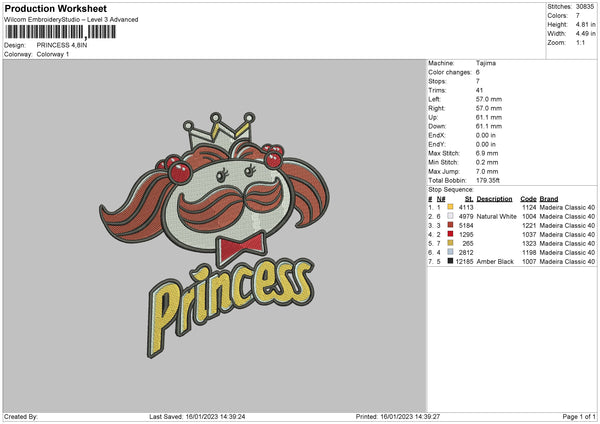The width and height of the screenshot is (600, 424).
Task: Click the 'Right:' label
Action: coord(437,108)
